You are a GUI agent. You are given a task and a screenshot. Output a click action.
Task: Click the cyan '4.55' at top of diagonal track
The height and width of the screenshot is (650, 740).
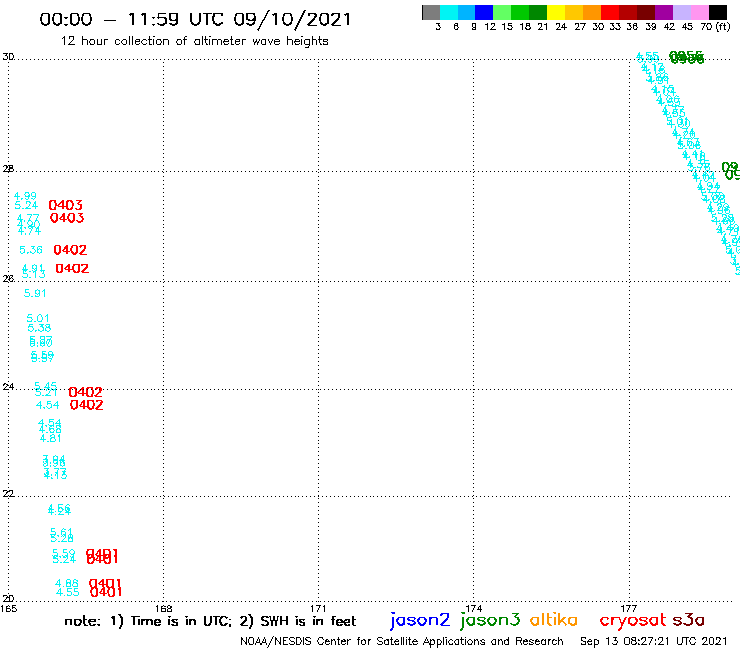[648, 57]
